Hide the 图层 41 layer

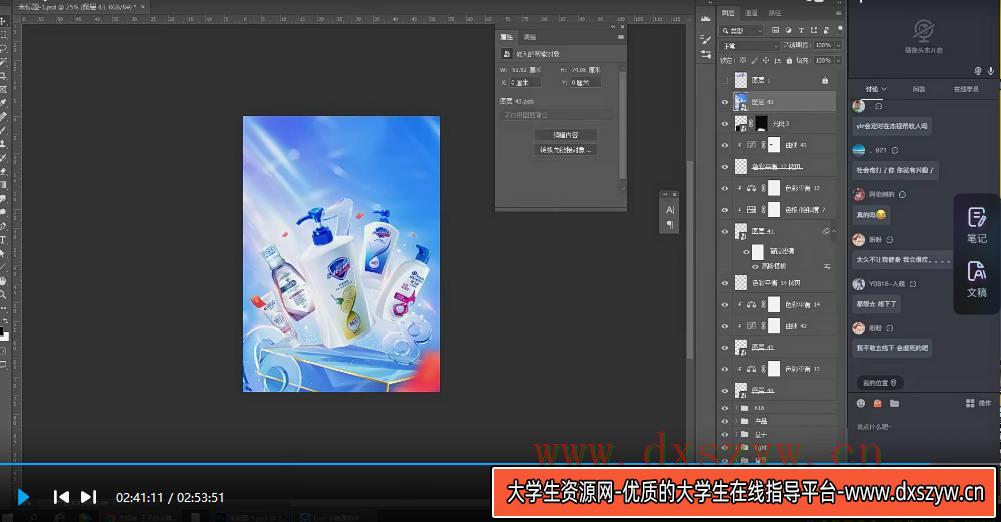[725, 232]
